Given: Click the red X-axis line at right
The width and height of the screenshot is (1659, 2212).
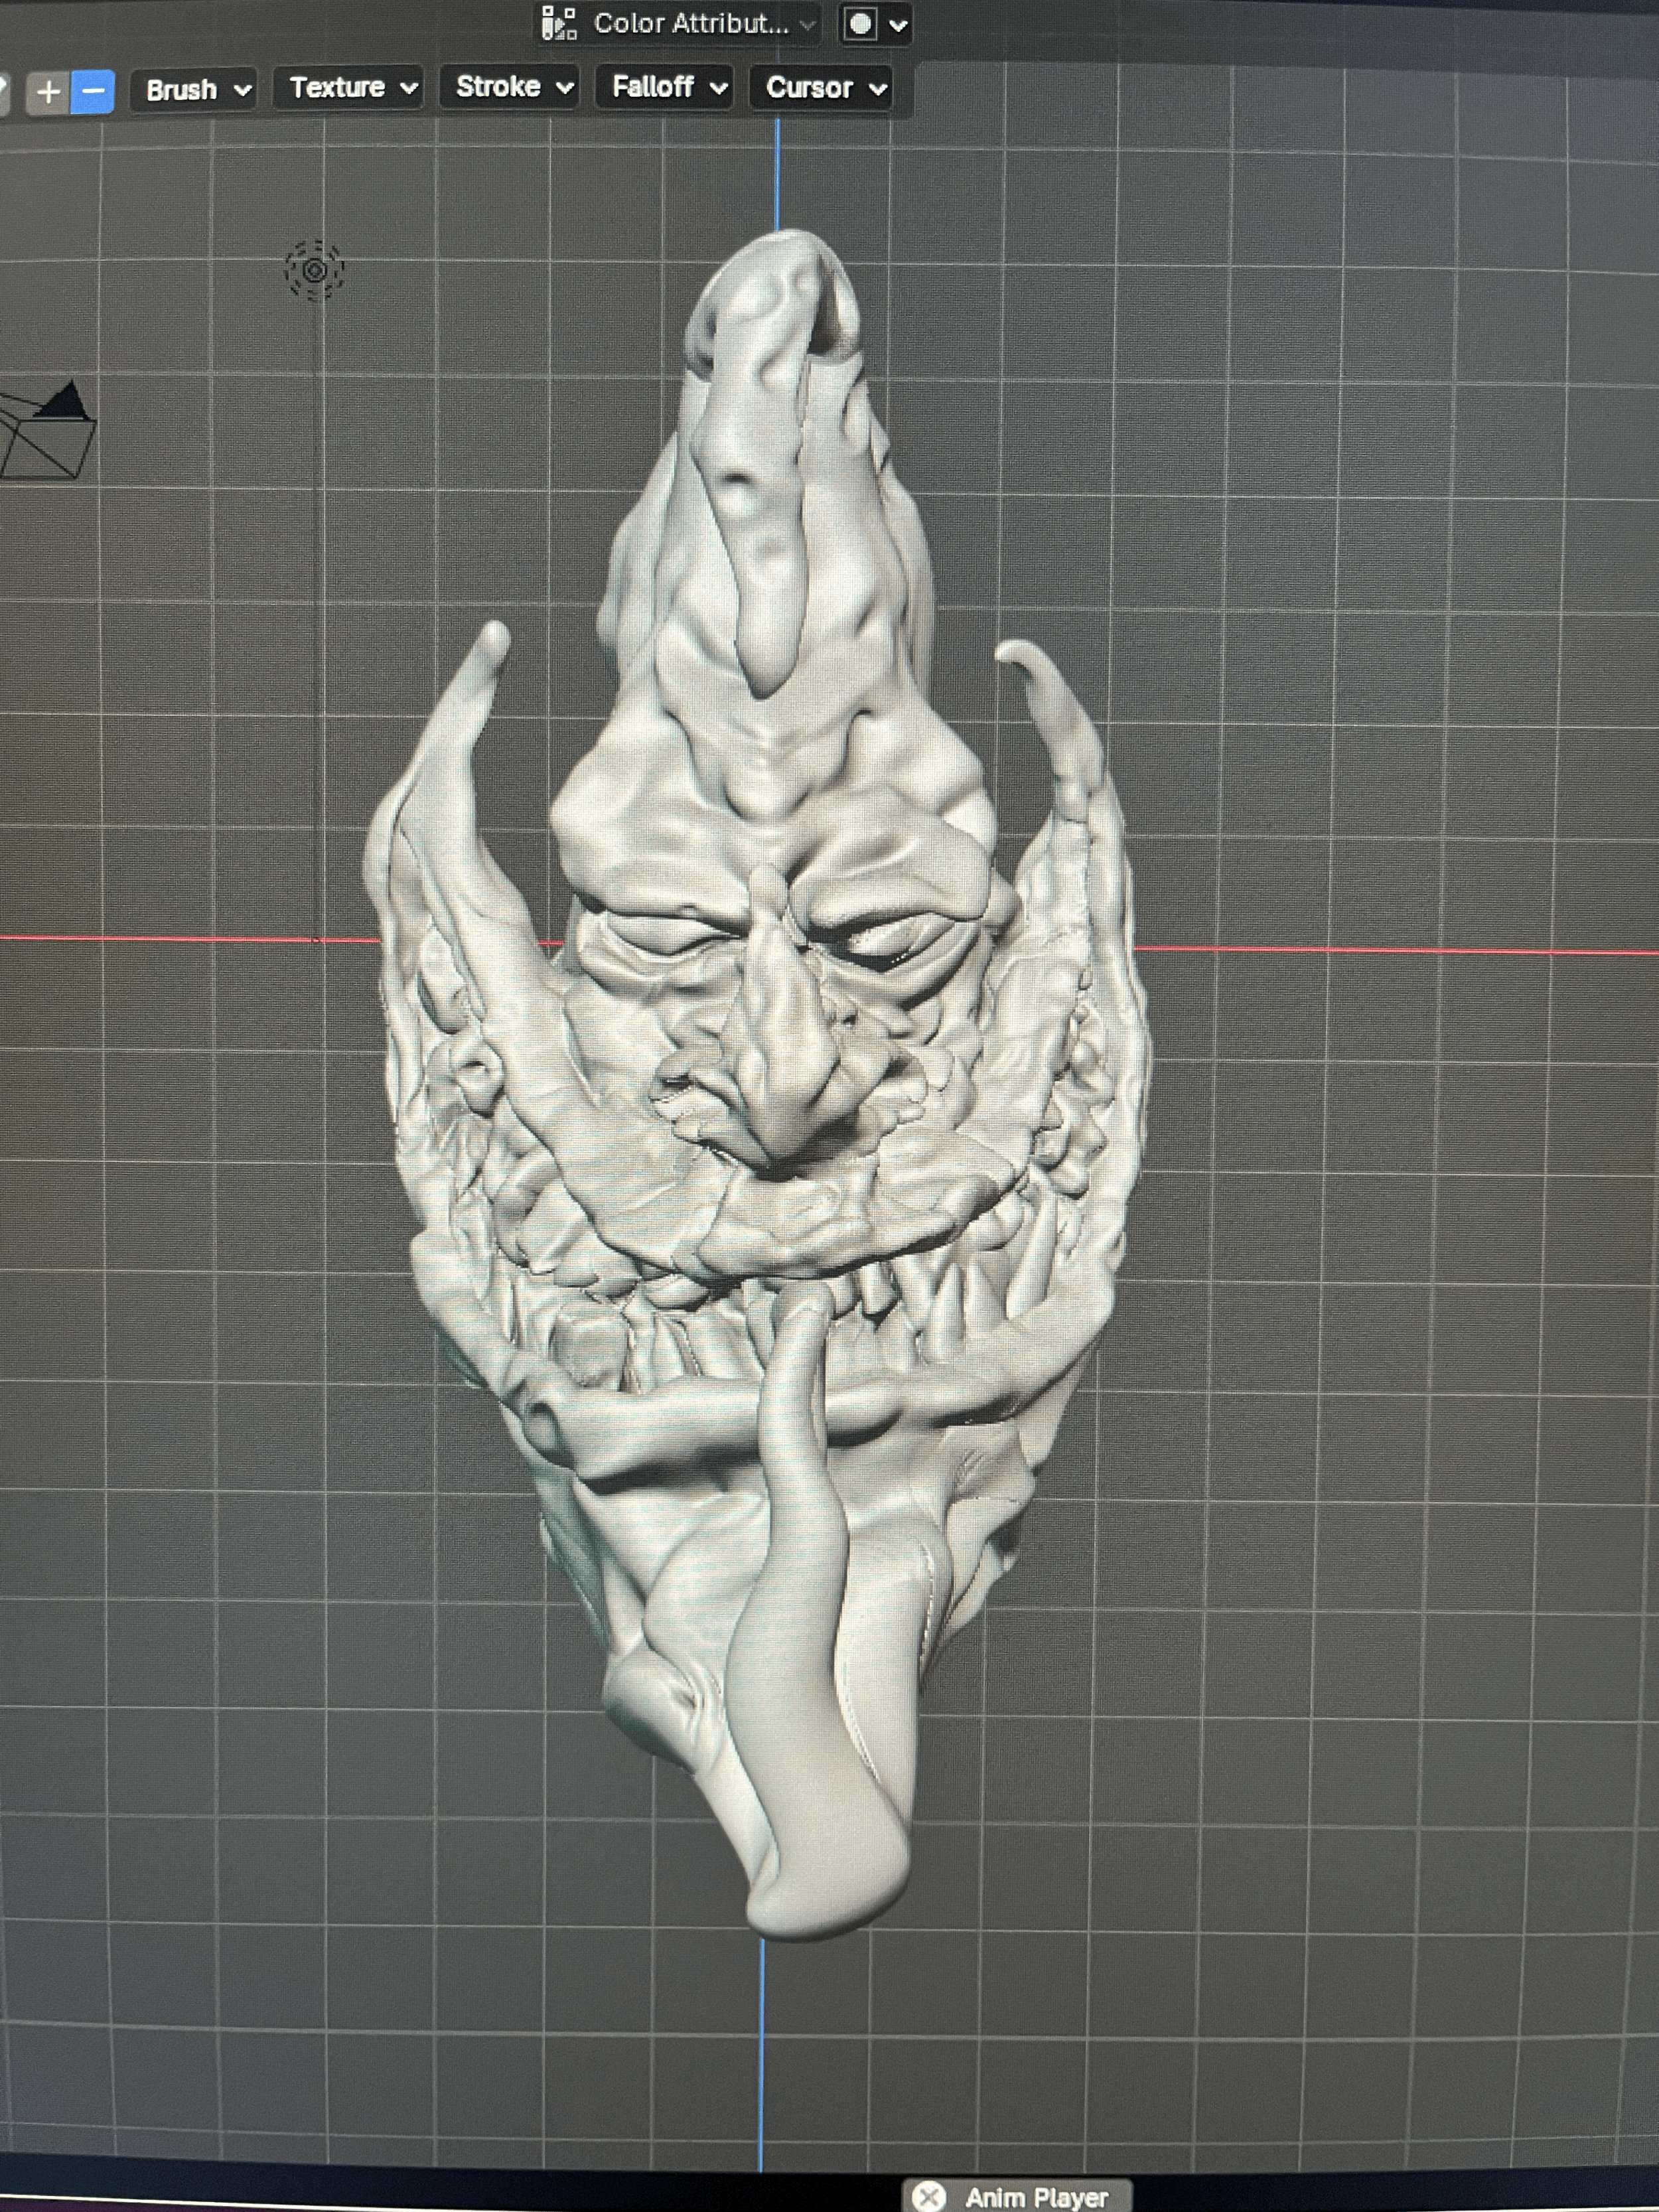Looking at the screenshot, I should tap(1400, 950).
